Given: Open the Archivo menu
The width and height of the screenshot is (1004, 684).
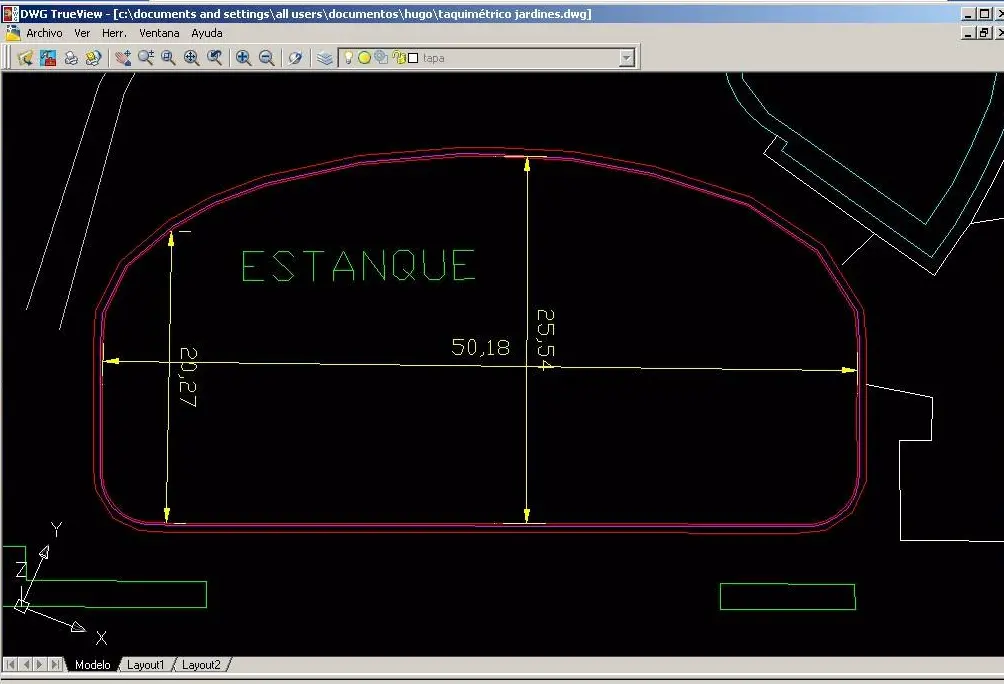Looking at the screenshot, I should [44, 33].
